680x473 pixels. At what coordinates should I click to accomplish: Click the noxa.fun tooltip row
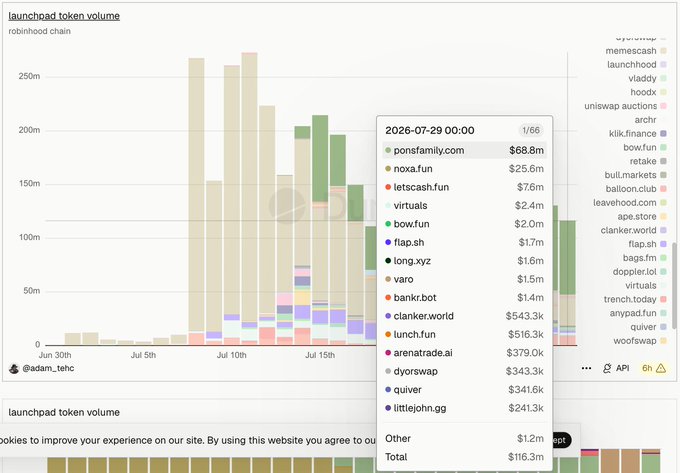pyautogui.click(x=464, y=169)
